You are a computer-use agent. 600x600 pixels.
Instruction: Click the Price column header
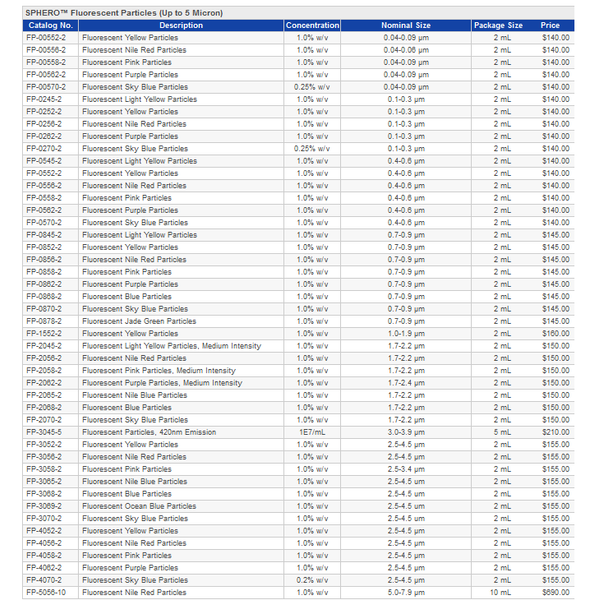click(550, 25)
